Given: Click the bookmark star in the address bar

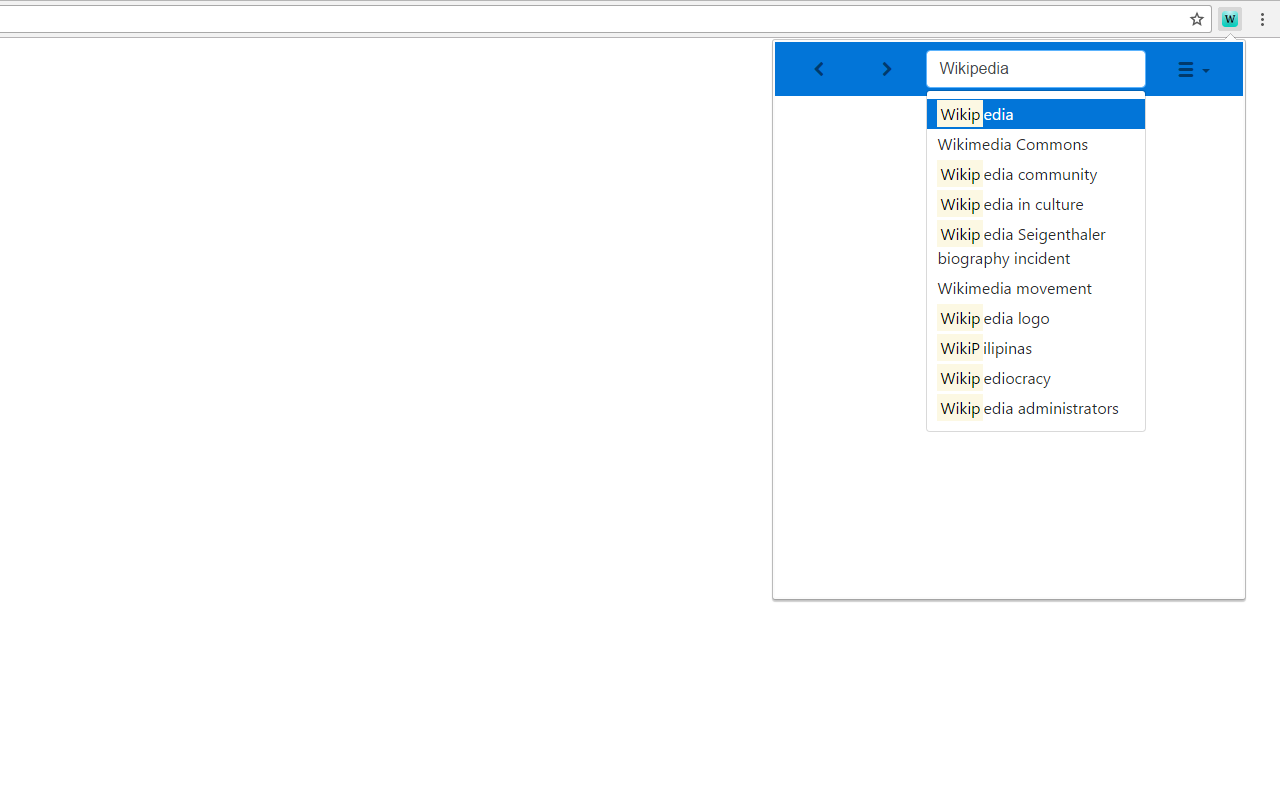Looking at the screenshot, I should (x=1196, y=18).
